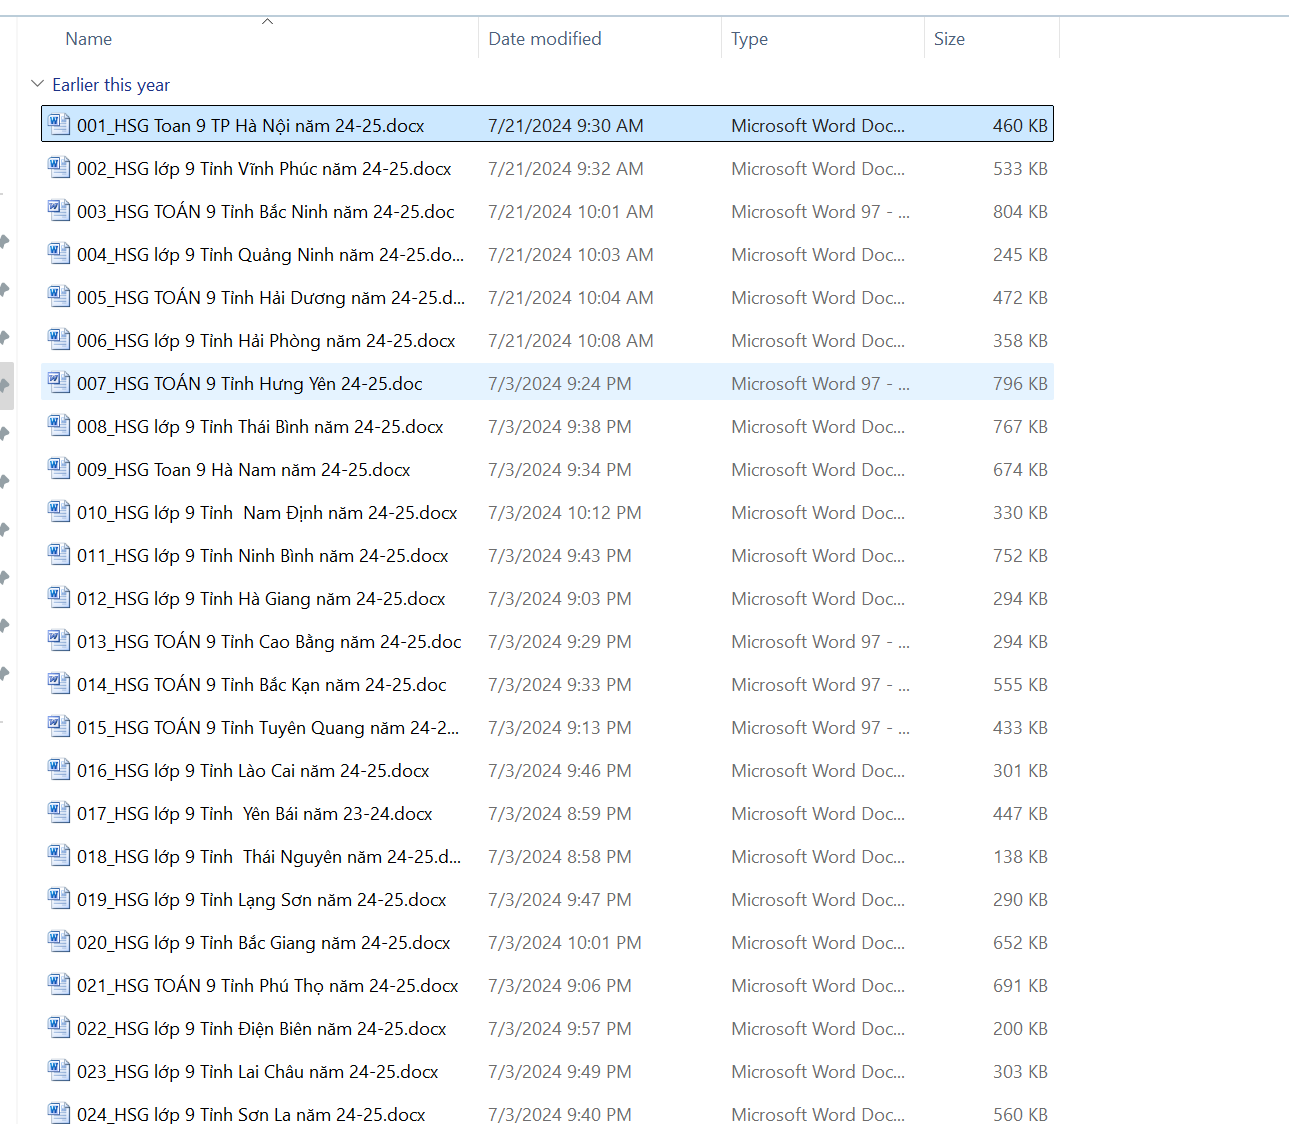The image size is (1289, 1146).
Task: Click the Word icon of 017_HSG lớp 9 Tỉnh Yên Bái
Action: pos(59,812)
